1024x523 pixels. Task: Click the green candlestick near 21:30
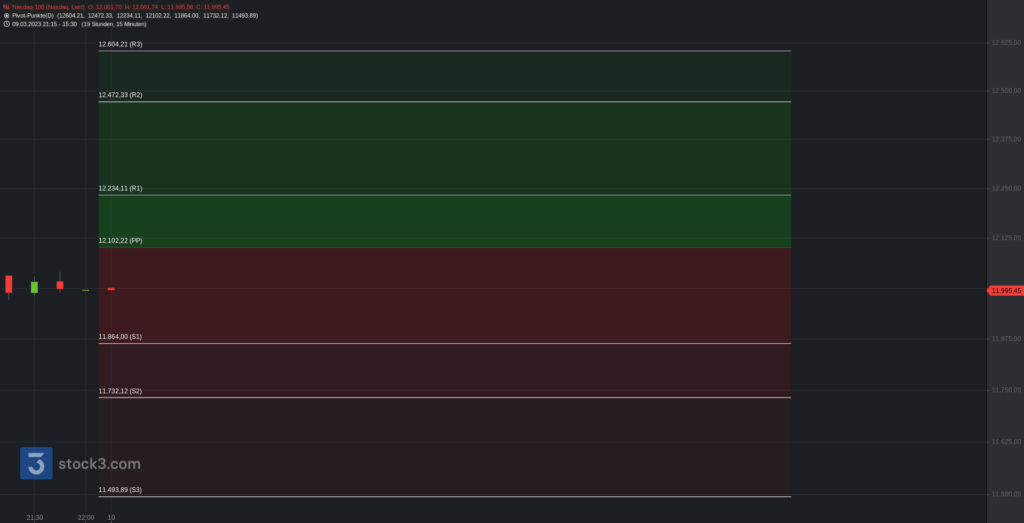[34, 287]
